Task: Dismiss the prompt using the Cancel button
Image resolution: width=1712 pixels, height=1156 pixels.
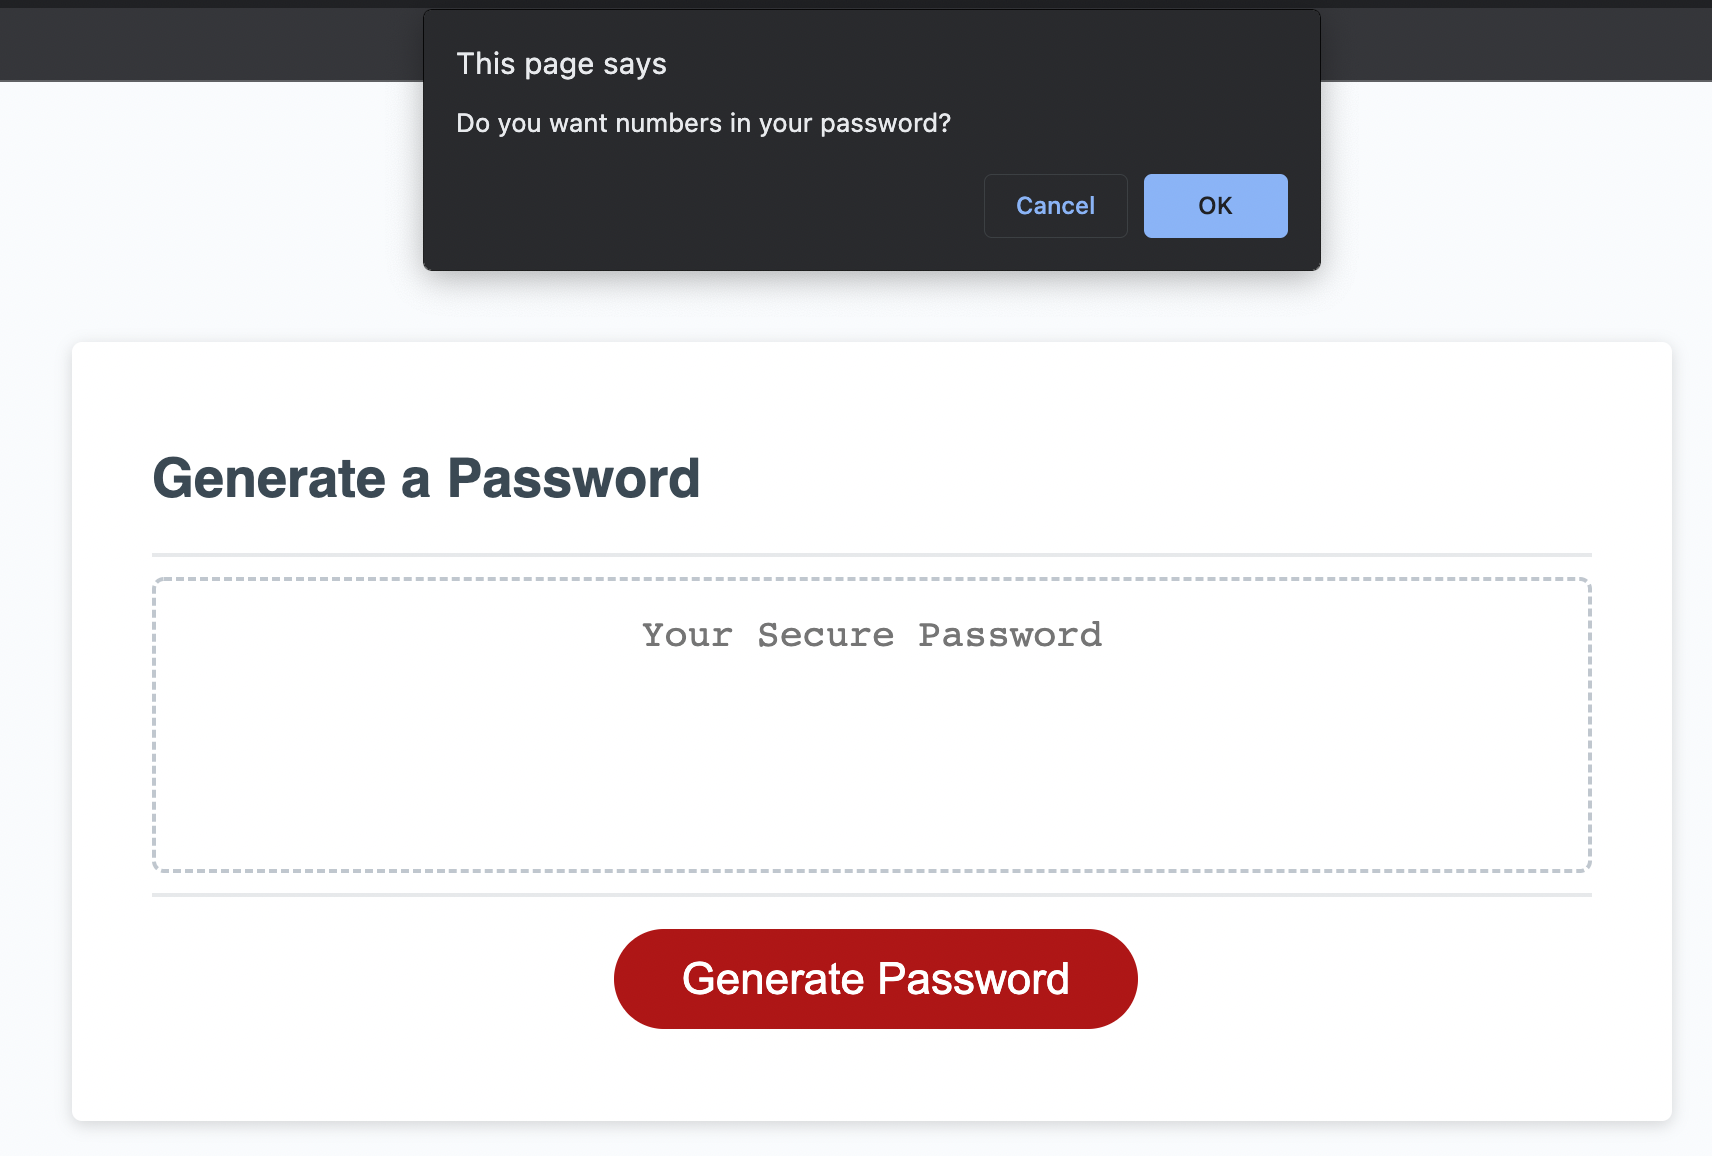Action: pos(1055,206)
